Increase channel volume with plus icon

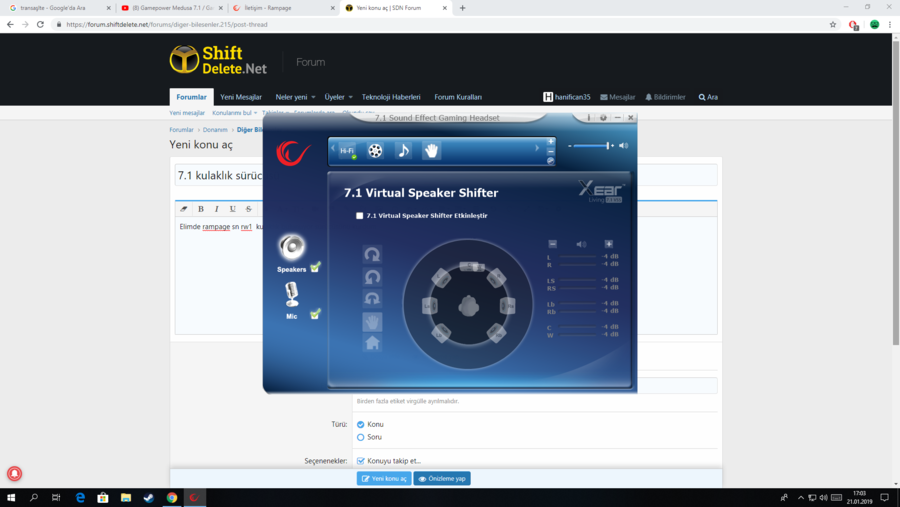pyautogui.click(x=608, y=244)
